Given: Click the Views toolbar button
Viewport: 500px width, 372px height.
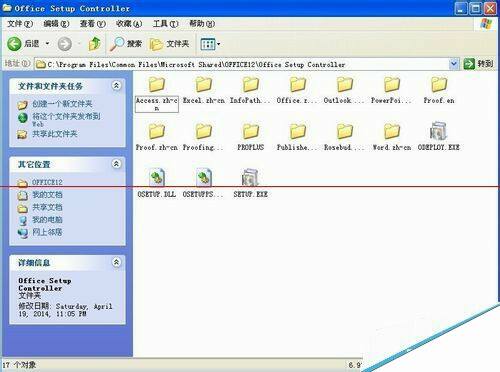Looking at the screenshot, I should 207,44.
